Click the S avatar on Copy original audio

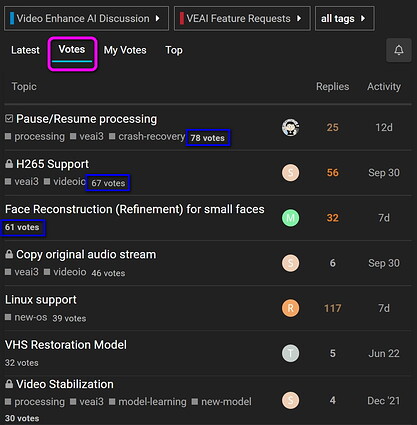[x=290, y=263]
